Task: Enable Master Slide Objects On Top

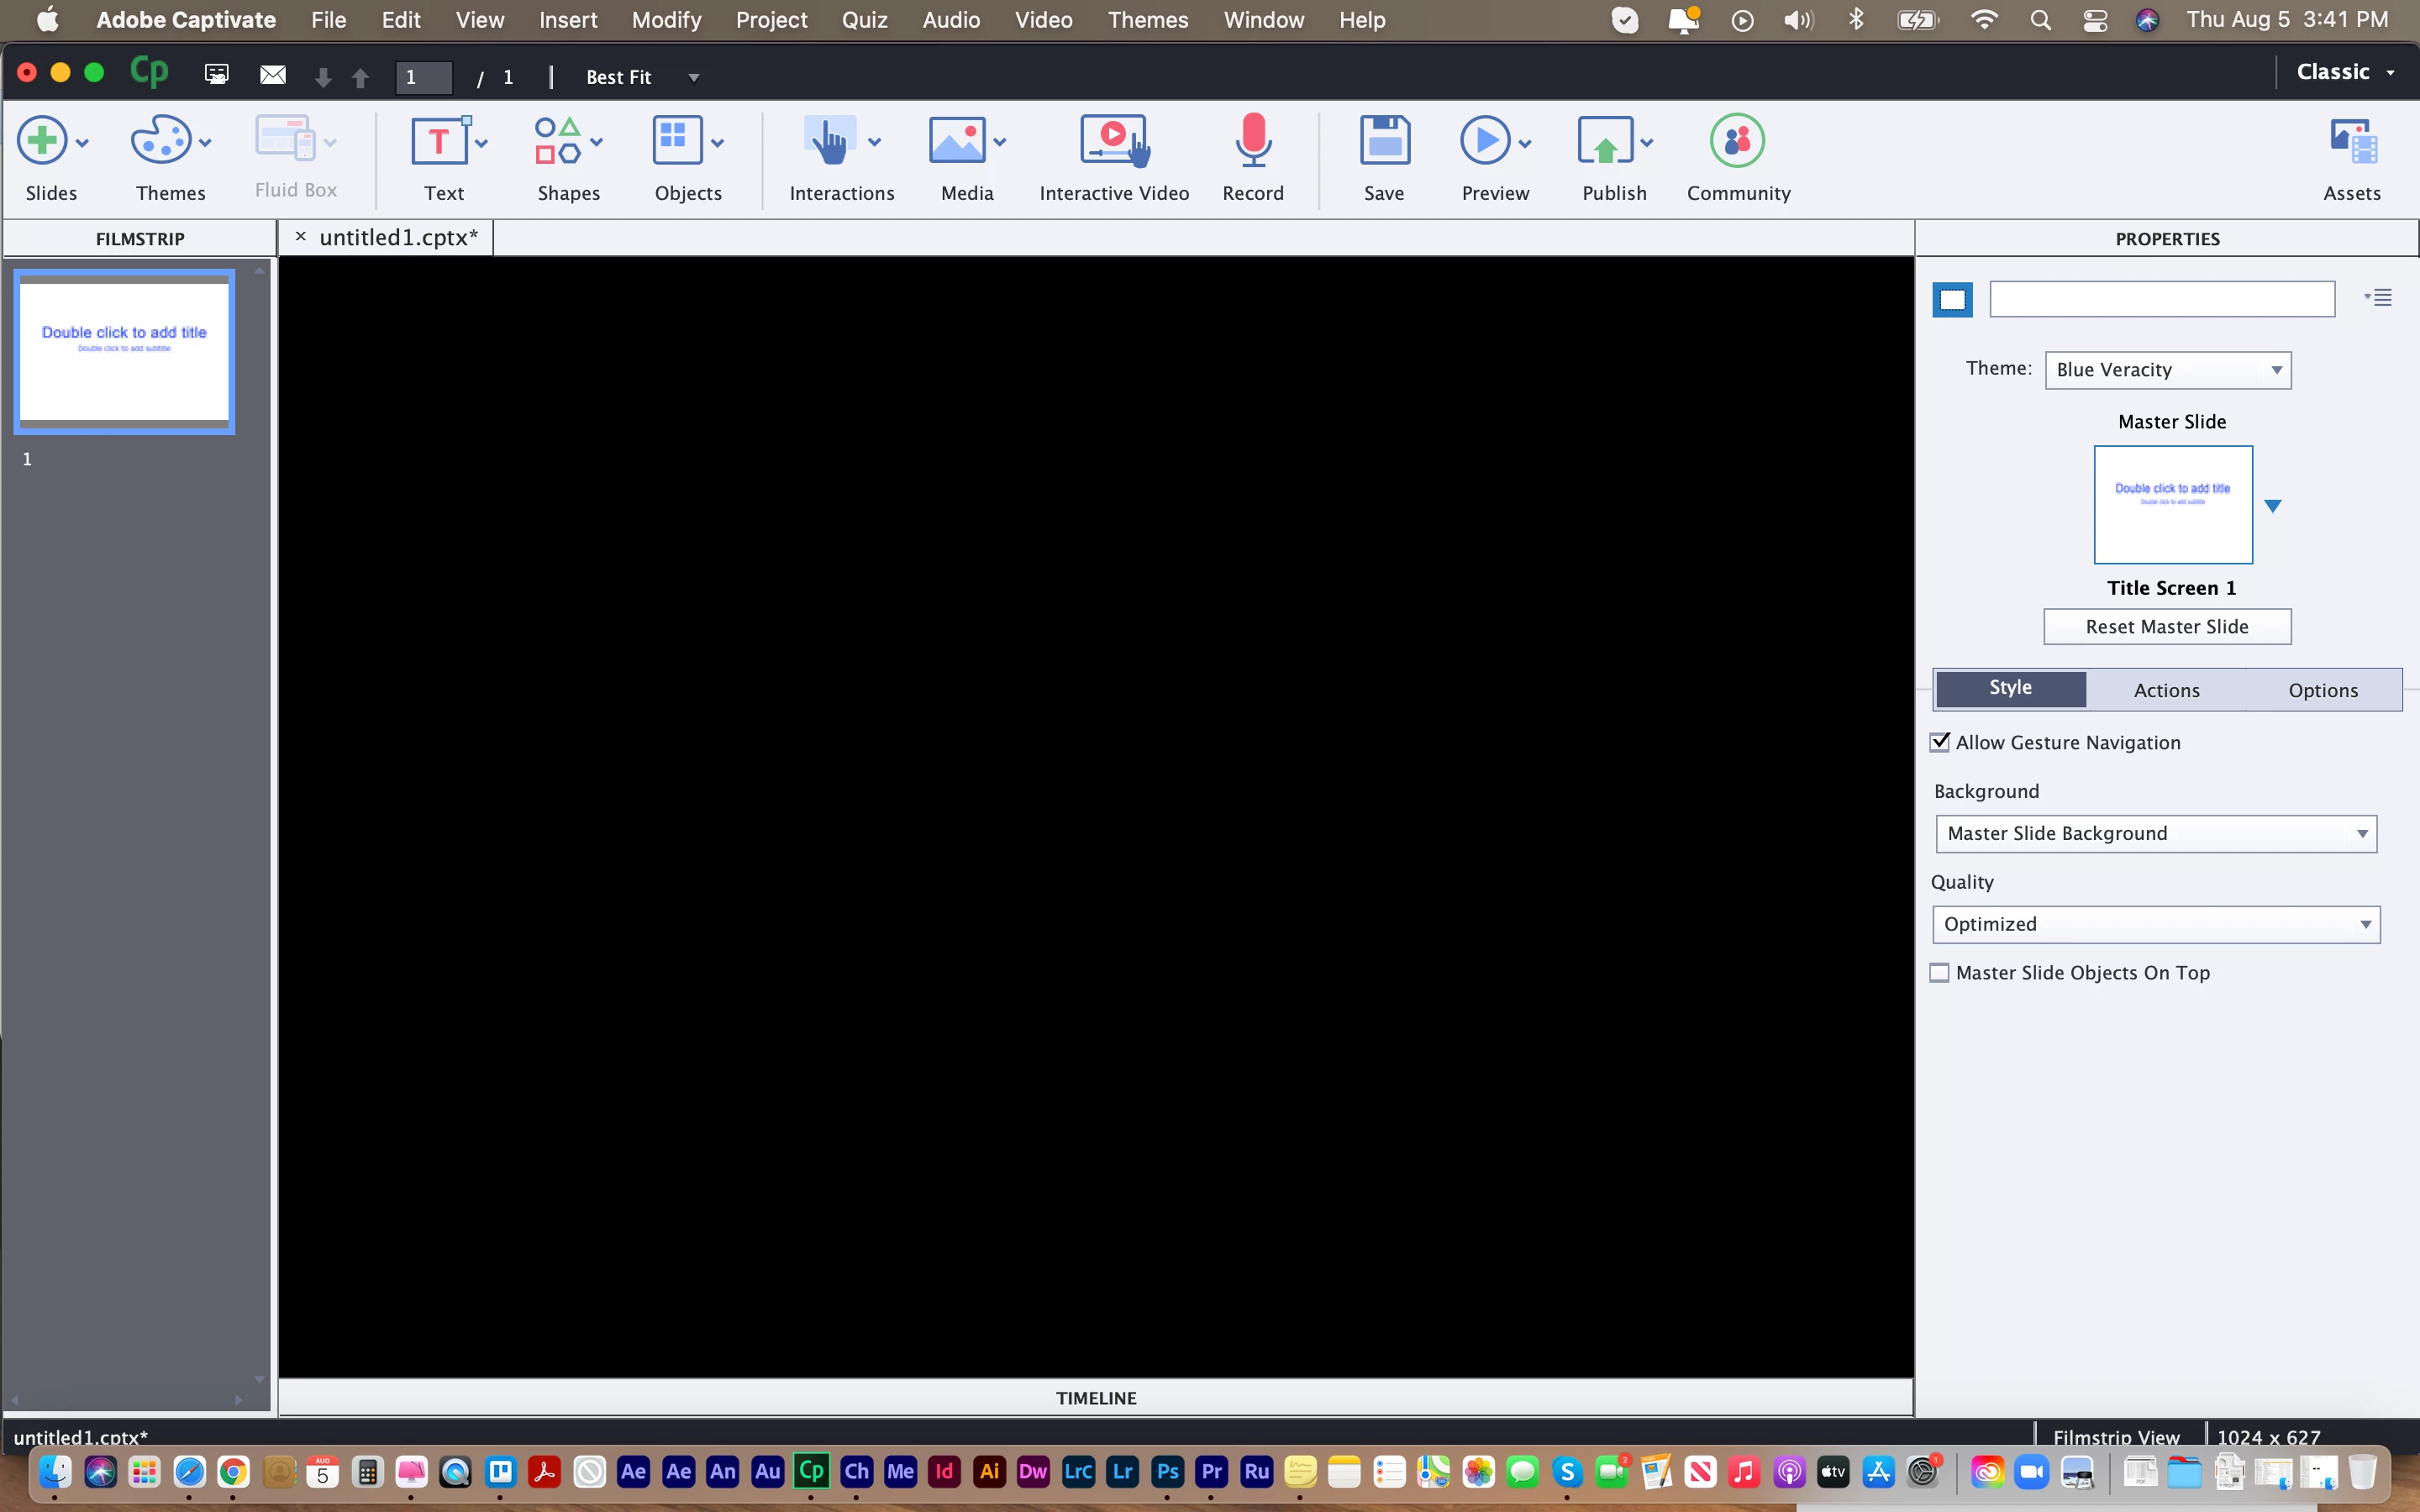Action: tap(1940, 973)
